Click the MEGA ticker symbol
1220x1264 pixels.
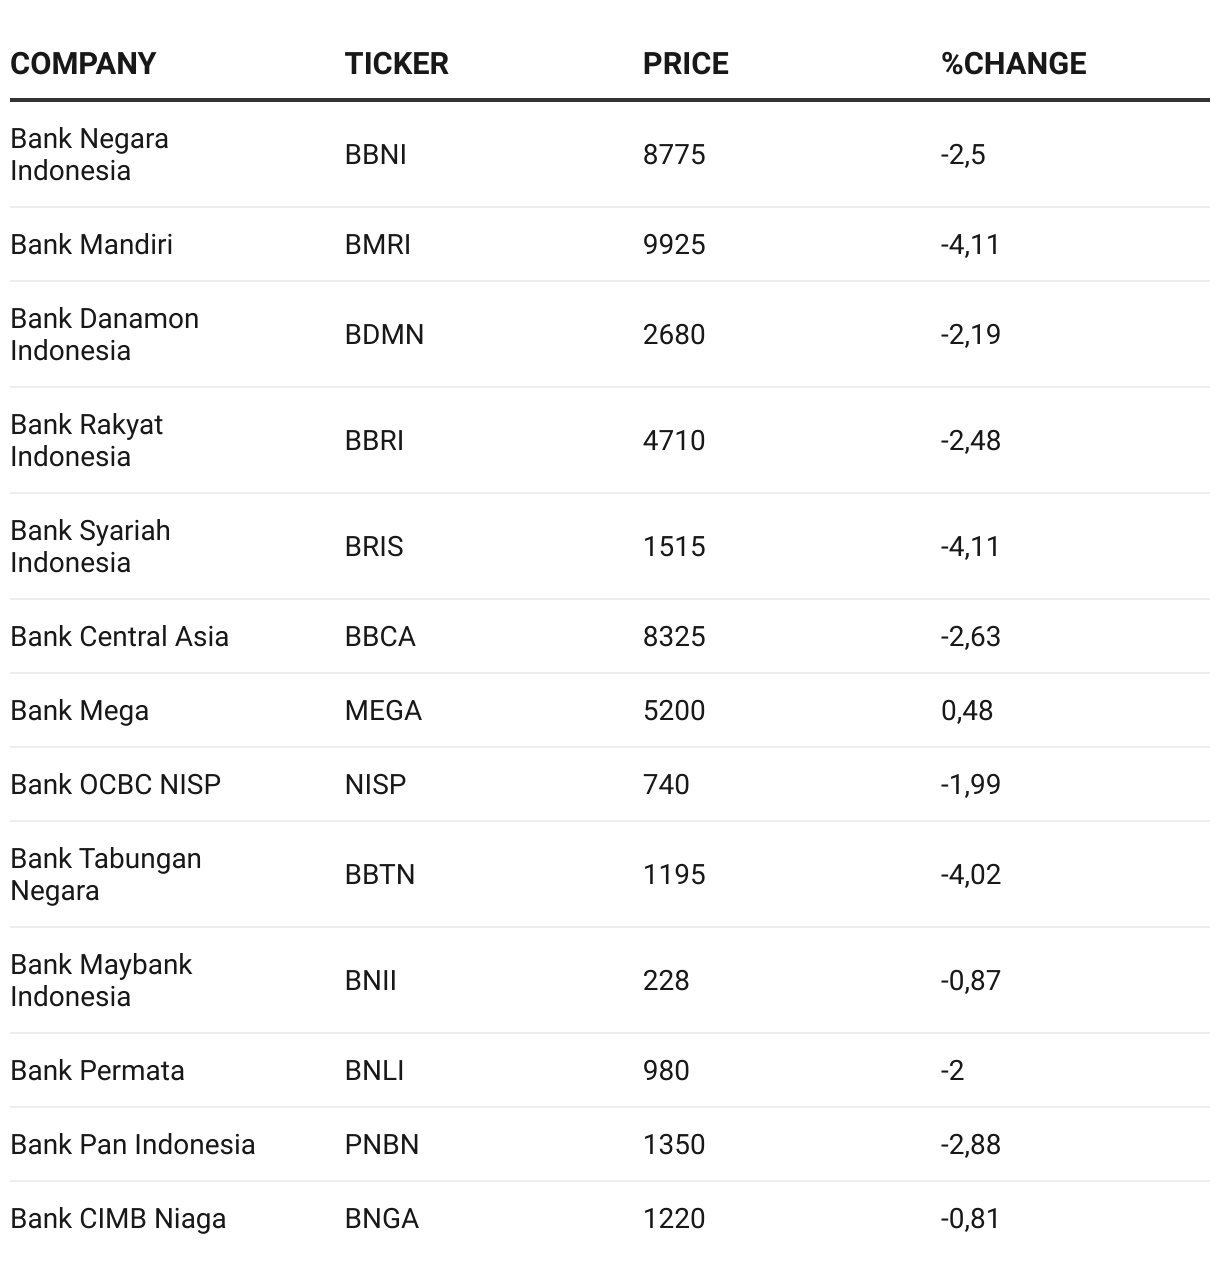(383, 710)
